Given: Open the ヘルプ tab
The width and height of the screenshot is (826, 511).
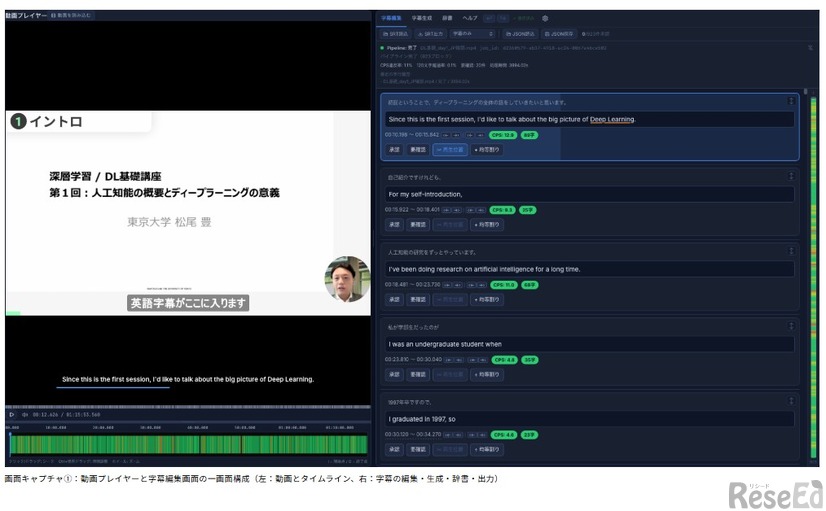Looking at the screenshot, I should [470, 18].
